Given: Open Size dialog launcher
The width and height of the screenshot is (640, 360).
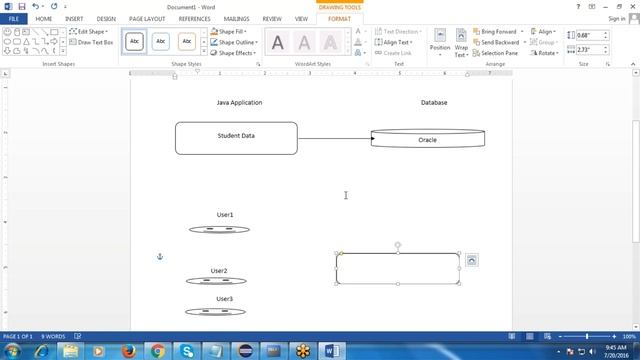Looking at the screenshot, I should click(608, 64).
